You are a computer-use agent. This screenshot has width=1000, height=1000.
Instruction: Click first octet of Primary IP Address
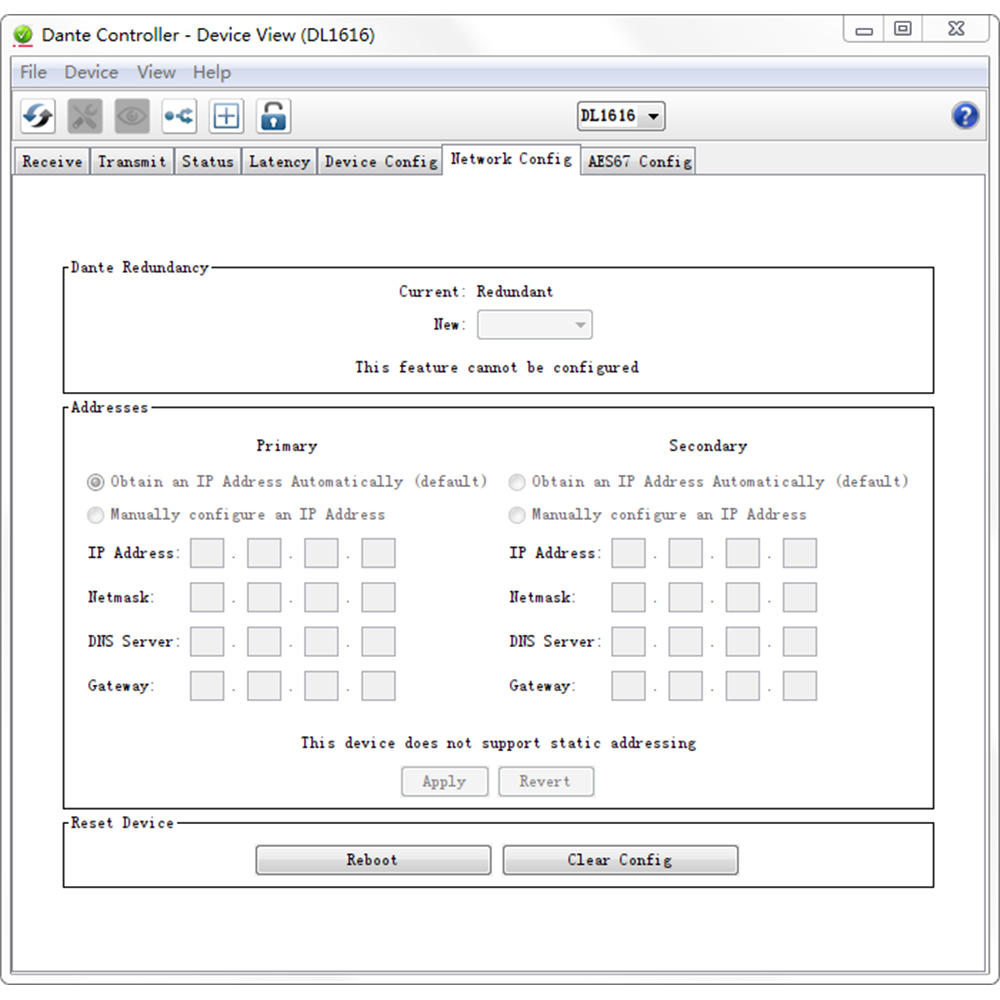pos(207,553)
